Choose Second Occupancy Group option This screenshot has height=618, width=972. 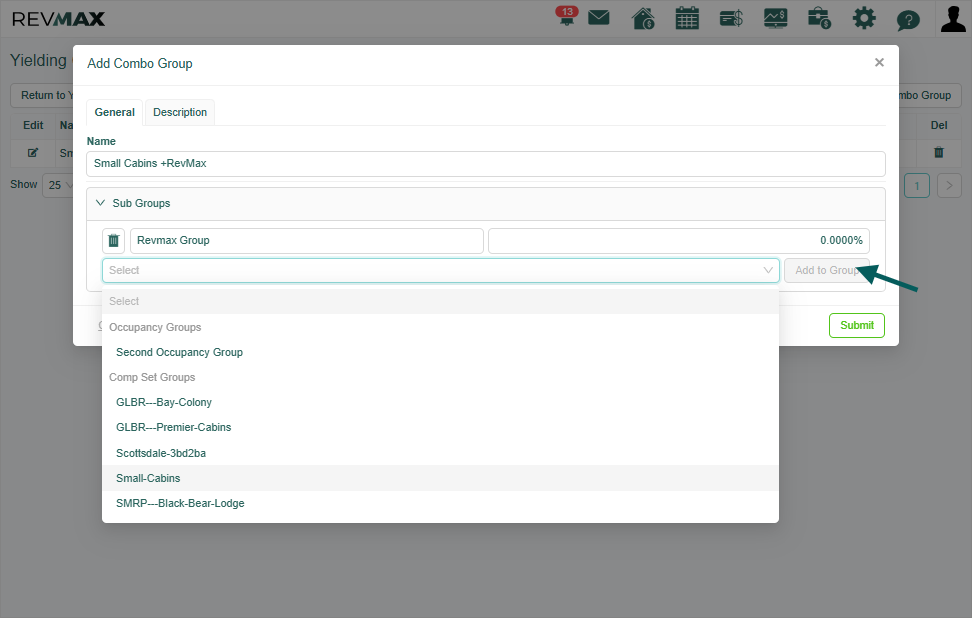click(440, 352)
